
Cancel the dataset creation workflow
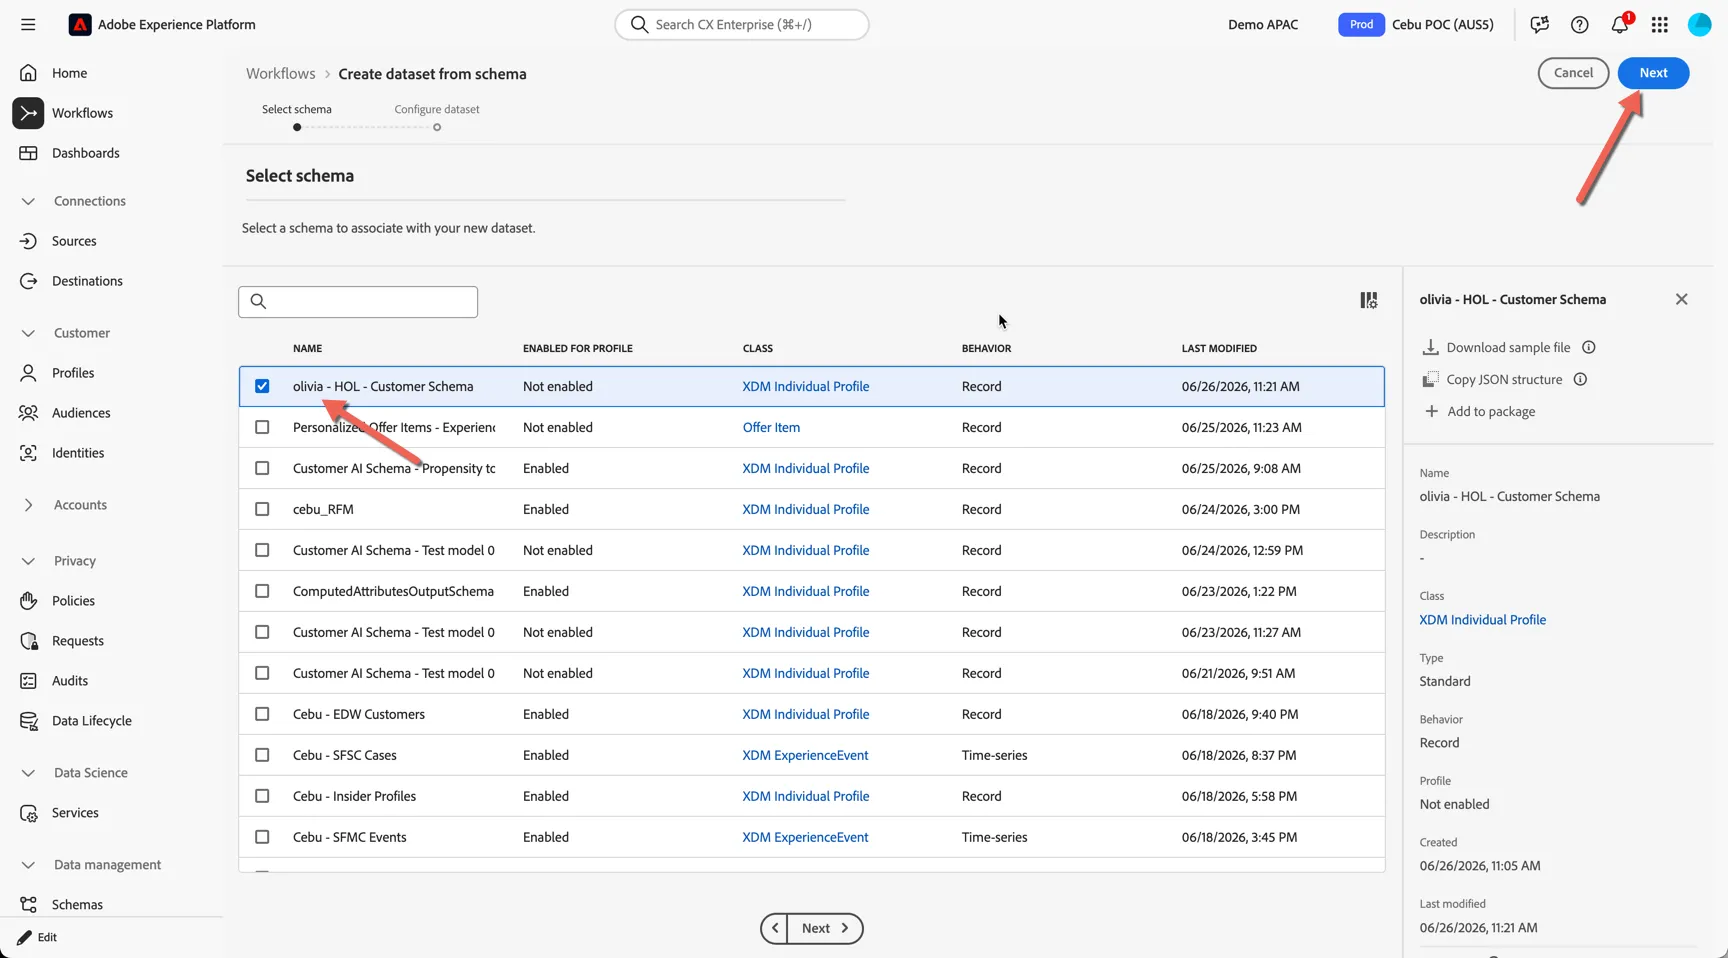(1573, 73)
